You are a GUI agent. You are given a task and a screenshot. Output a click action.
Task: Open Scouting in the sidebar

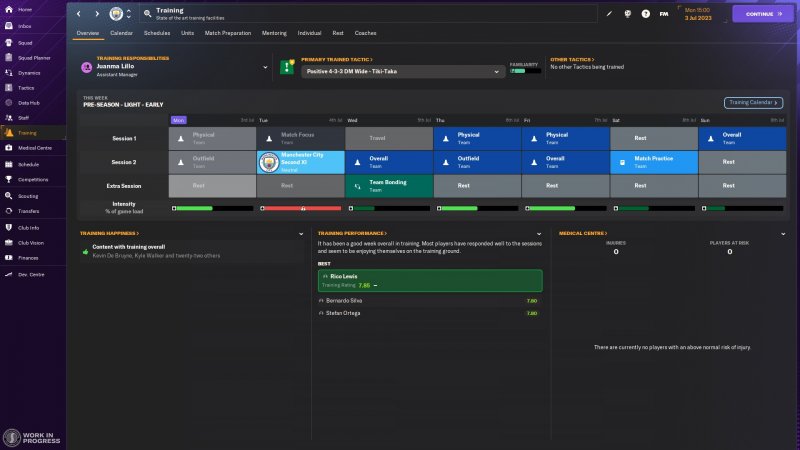pos(27,195)
